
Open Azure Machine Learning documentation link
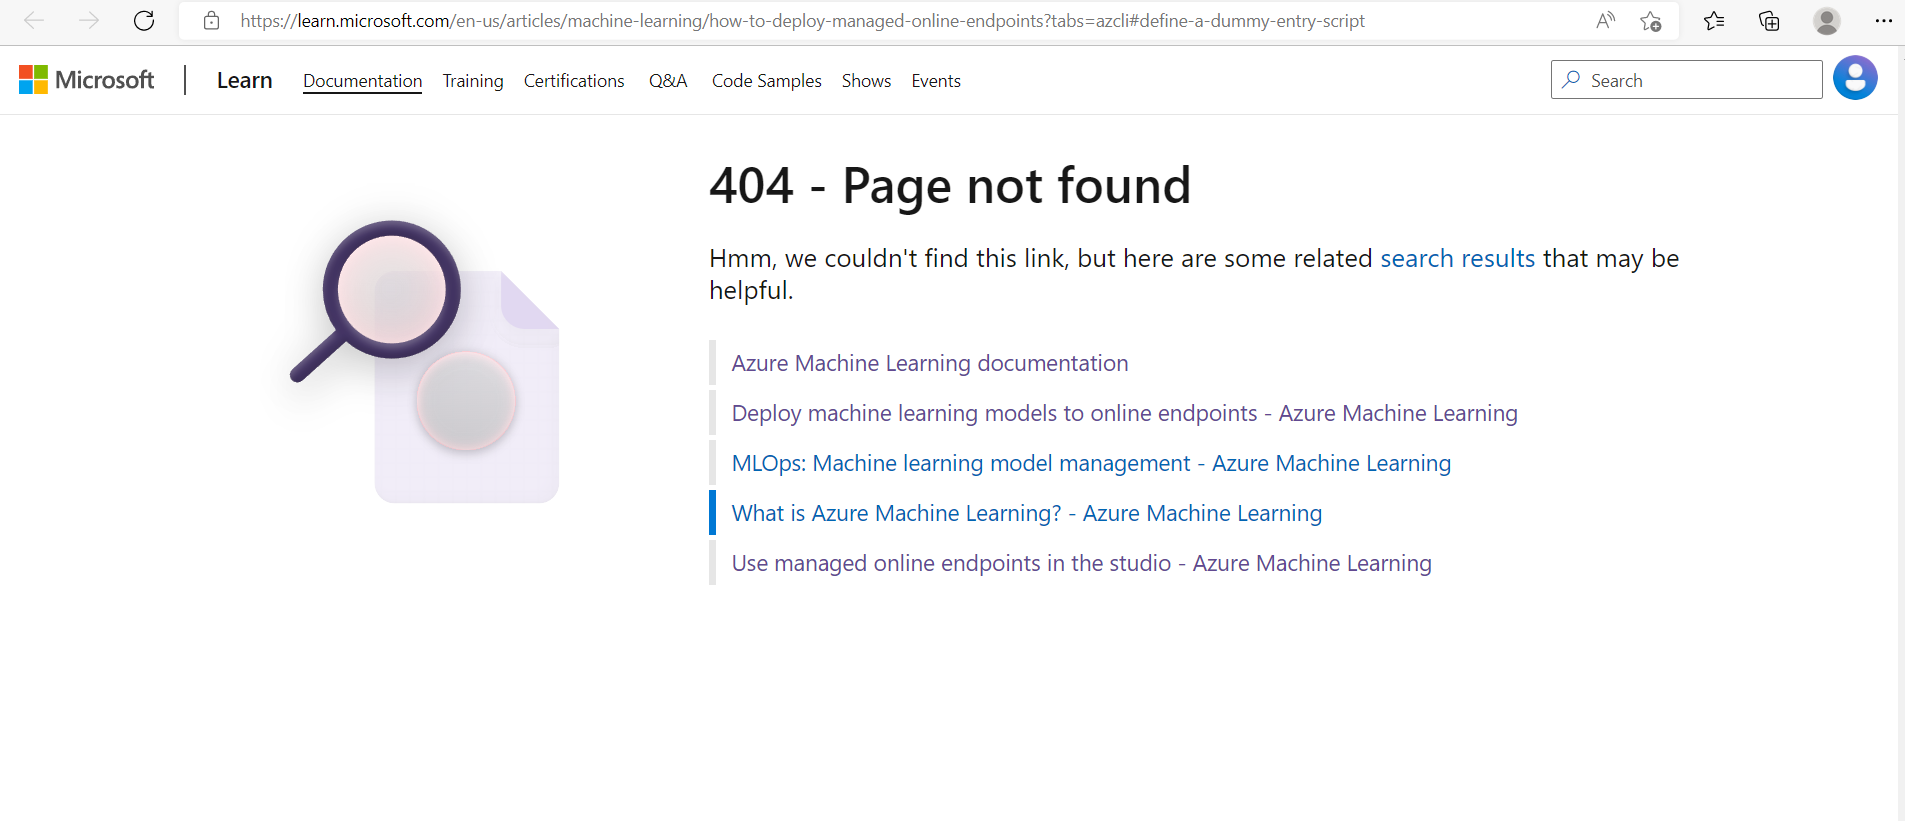coord(930,363)
